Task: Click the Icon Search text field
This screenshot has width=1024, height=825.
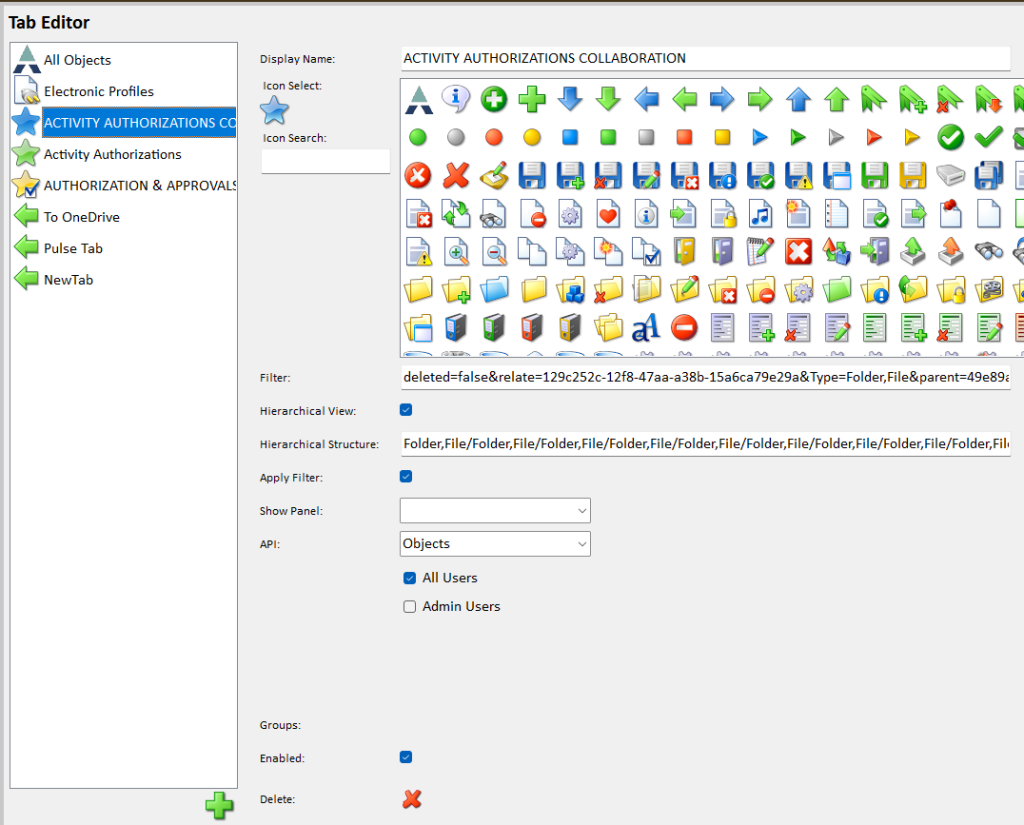Action: [x=325, y=161]
